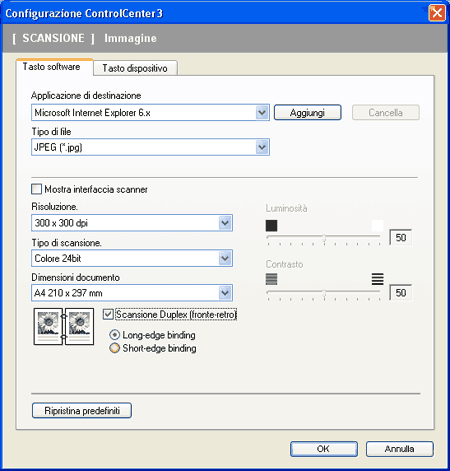Click the white light brightness icon

point(377,226)
